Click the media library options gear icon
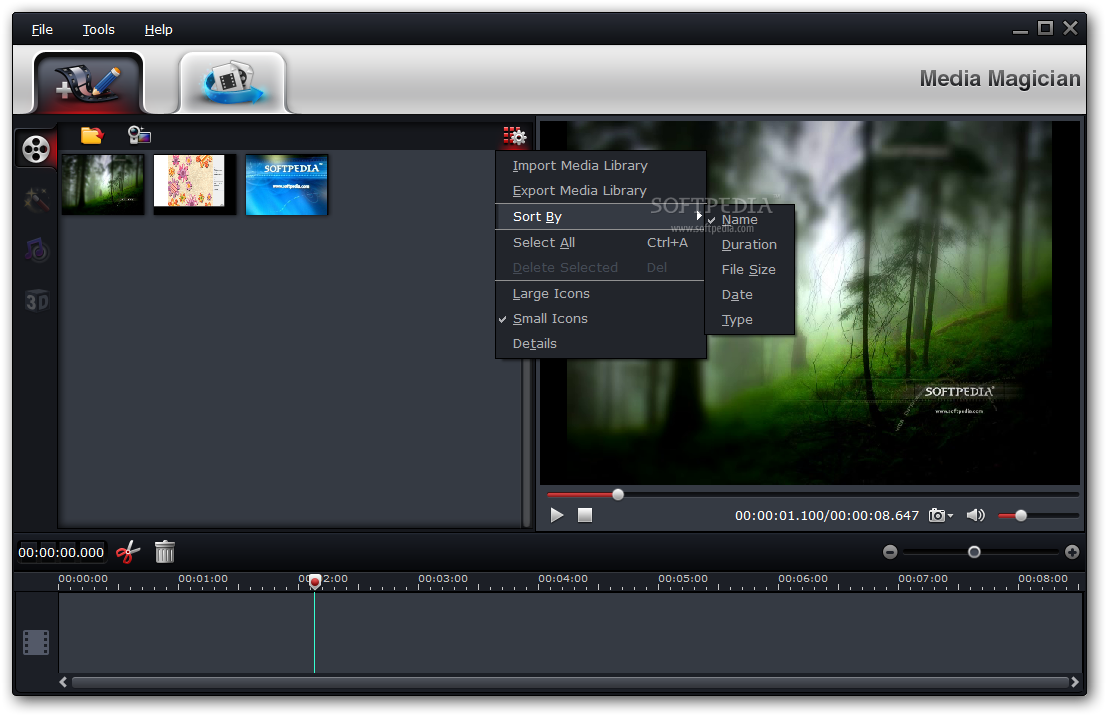1107x716 pixels. pos(515,136)
